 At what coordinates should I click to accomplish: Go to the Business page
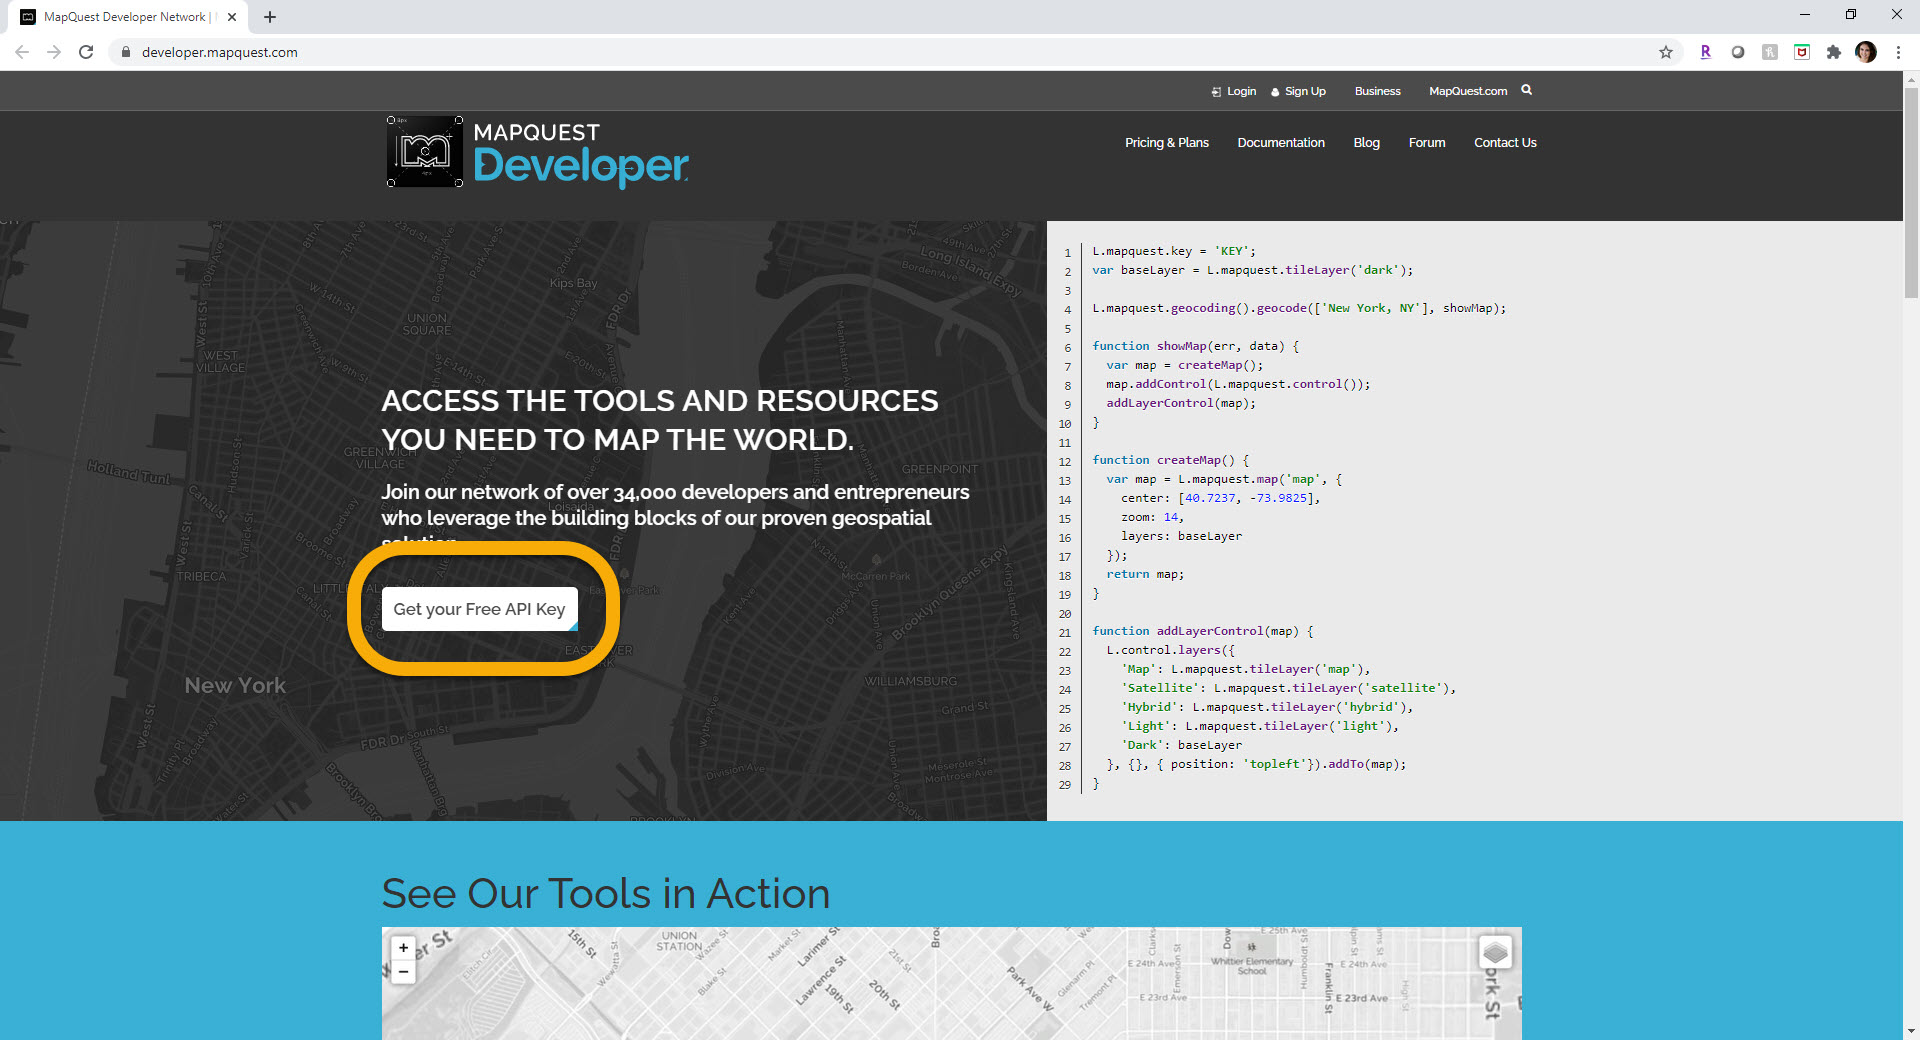click(x=1377, y=91)
